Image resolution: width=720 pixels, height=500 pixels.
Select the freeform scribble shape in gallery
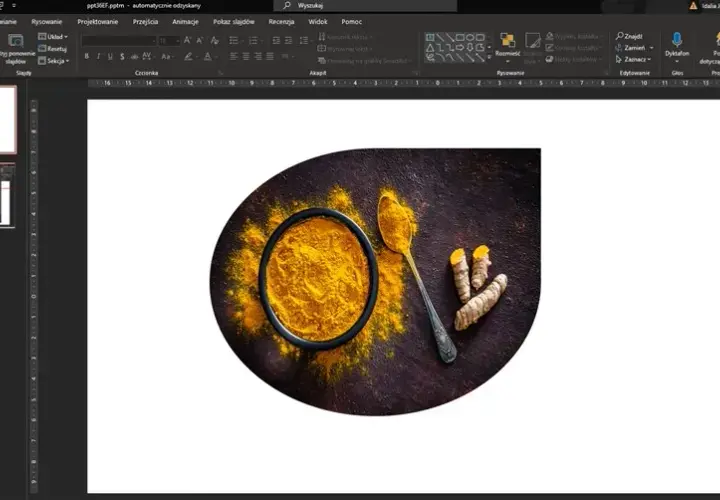click(430, 57)
